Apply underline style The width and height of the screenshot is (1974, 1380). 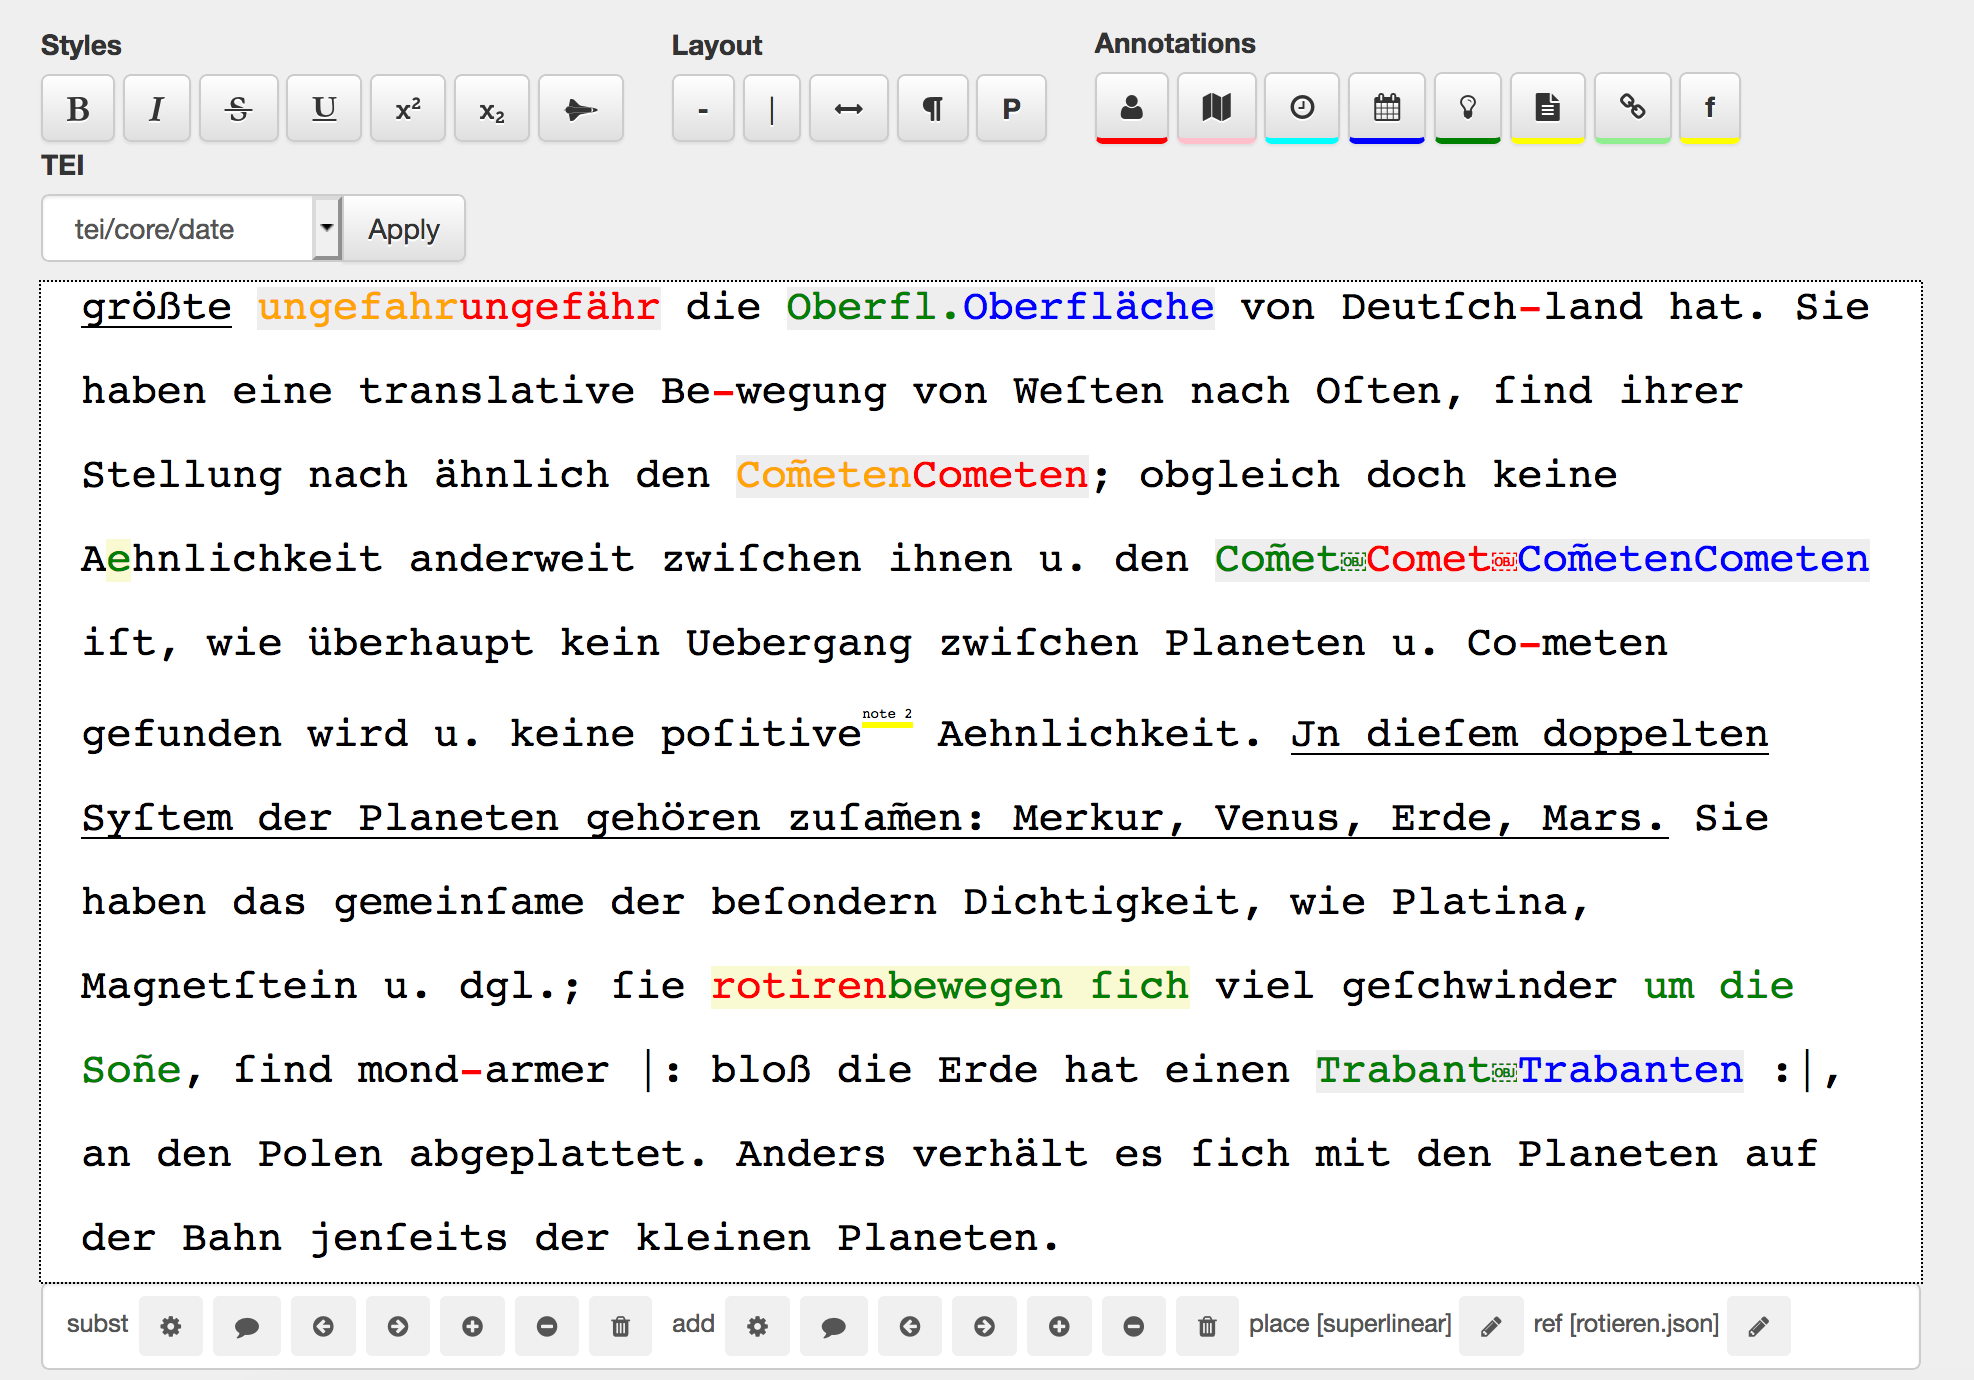[x=324, y=108]
